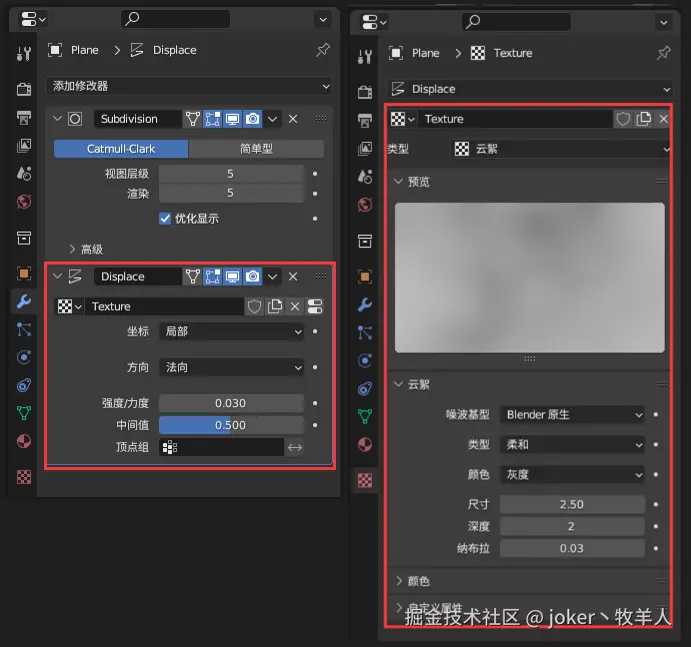Select Modifier wrench tab in left panel

(24, 301)
